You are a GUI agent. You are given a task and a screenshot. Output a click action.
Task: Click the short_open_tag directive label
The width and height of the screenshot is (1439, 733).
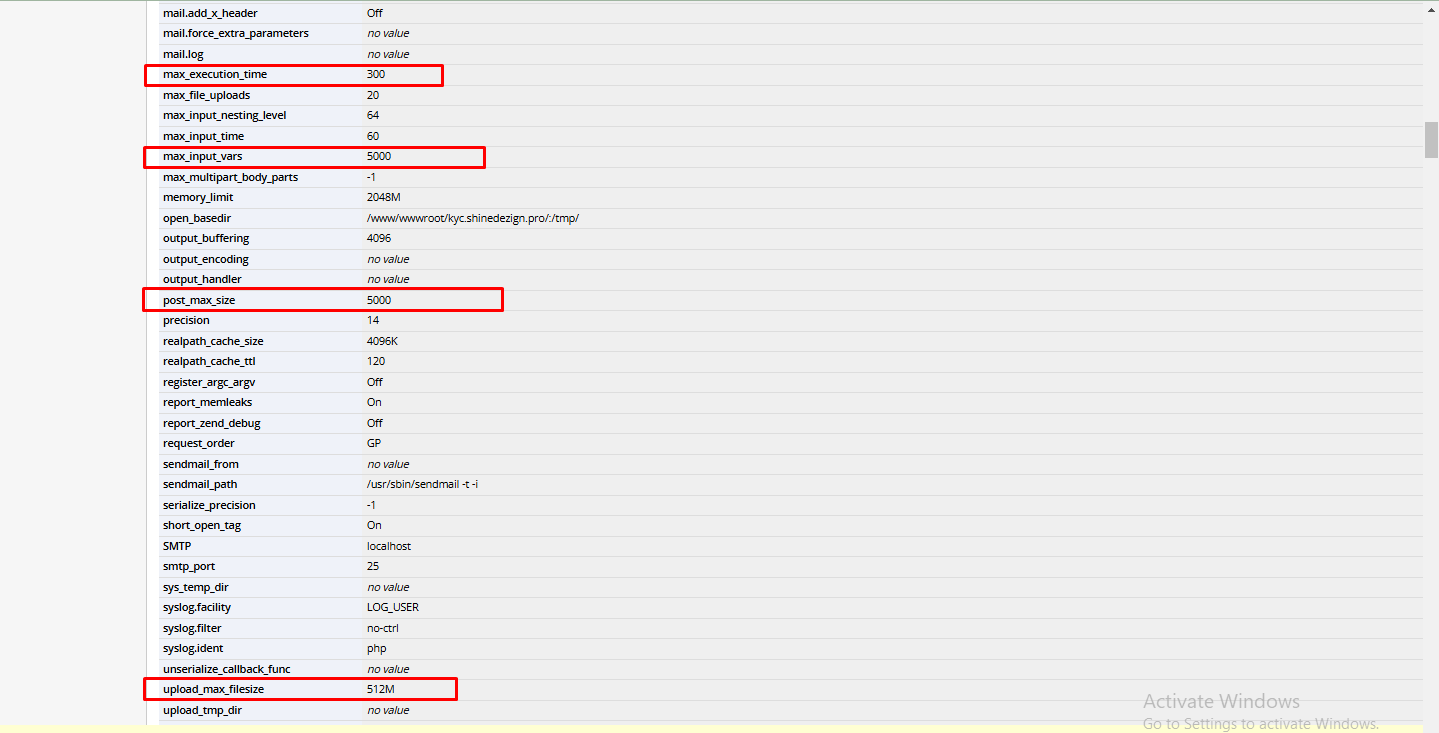202,526
